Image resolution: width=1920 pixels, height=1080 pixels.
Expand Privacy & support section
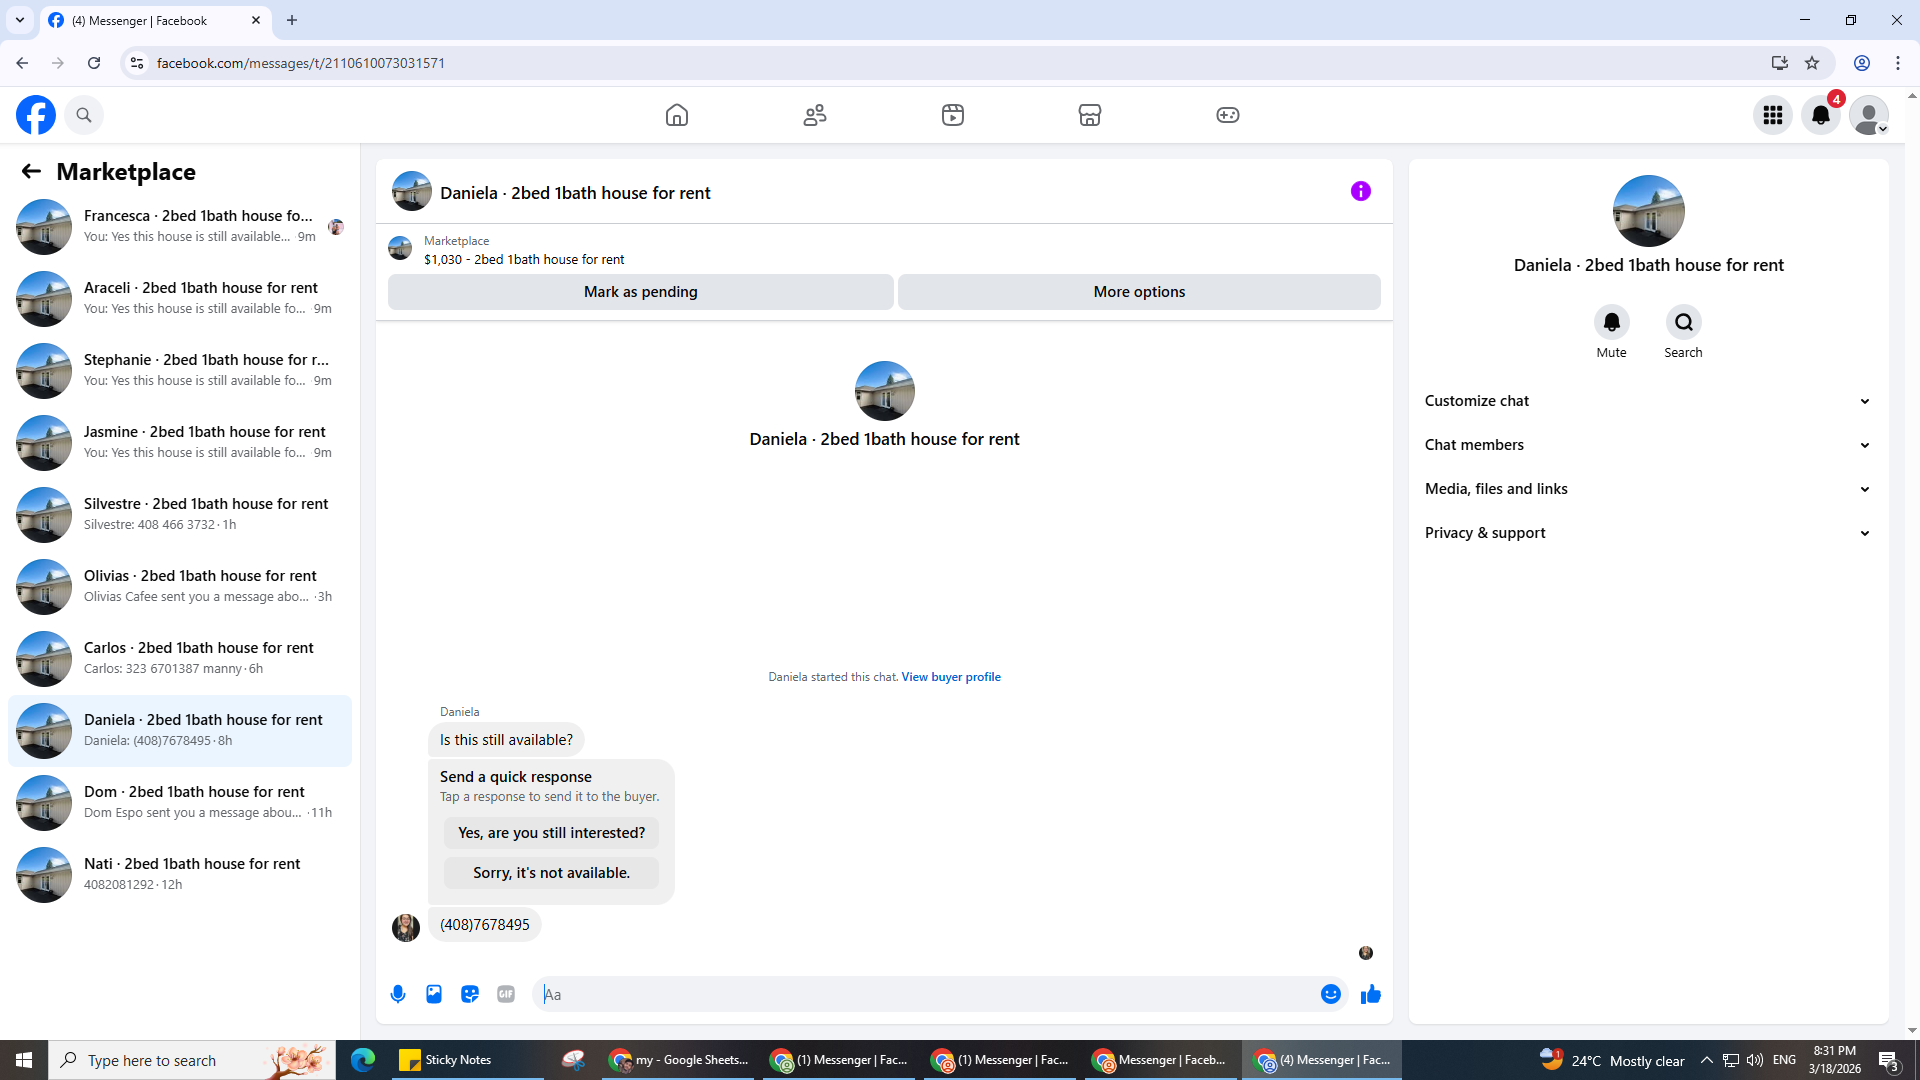[x=1647, y=533]
